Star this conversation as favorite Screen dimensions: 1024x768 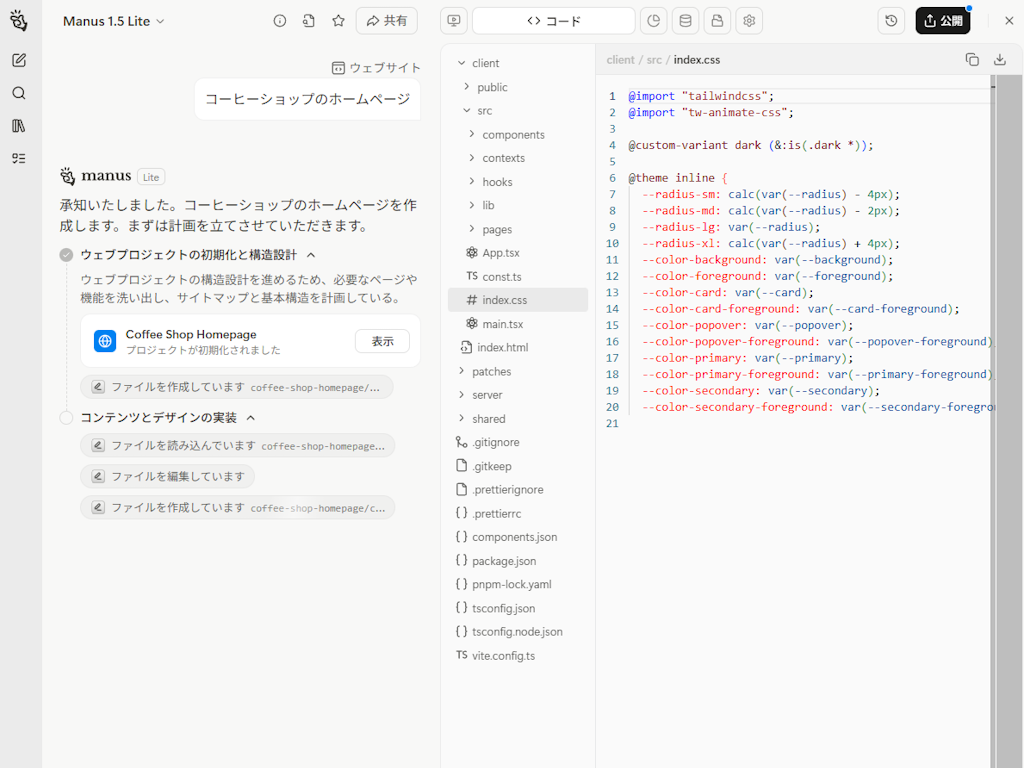coord(338,19)
